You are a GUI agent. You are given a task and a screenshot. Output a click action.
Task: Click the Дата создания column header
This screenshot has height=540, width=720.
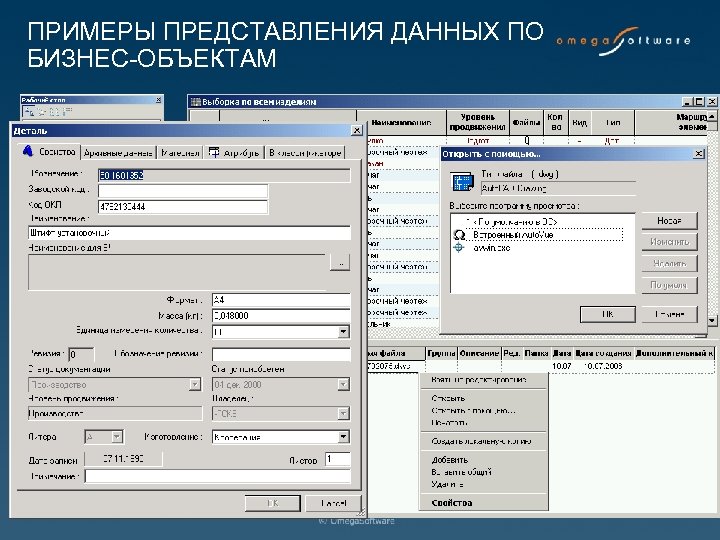pyautogui.click(x=603, y=353)
